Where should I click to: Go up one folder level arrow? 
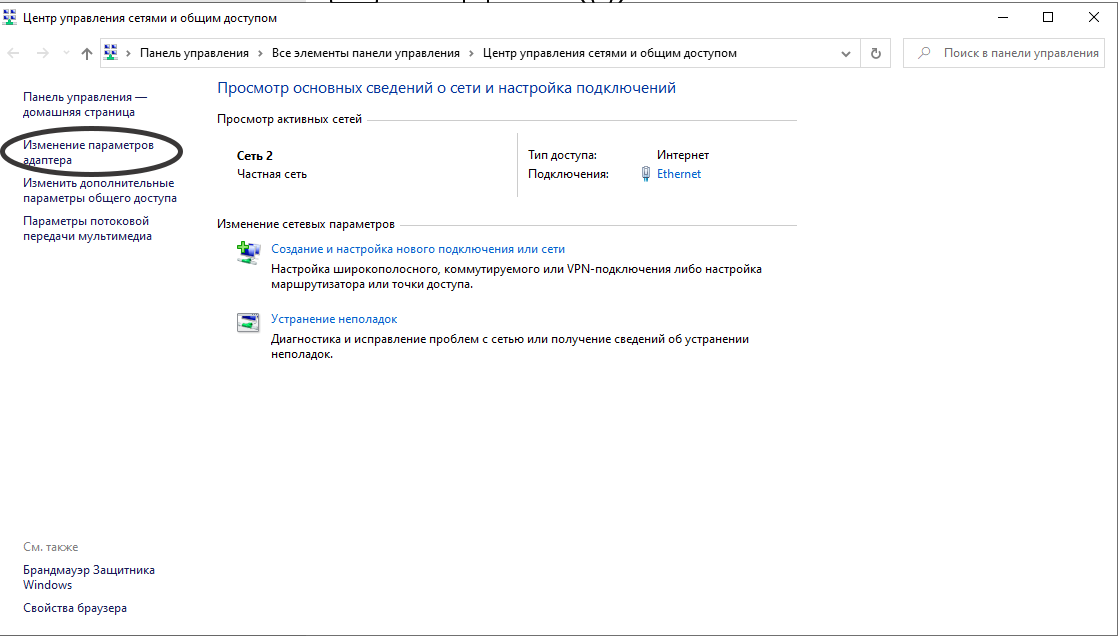tap(87, 54)
